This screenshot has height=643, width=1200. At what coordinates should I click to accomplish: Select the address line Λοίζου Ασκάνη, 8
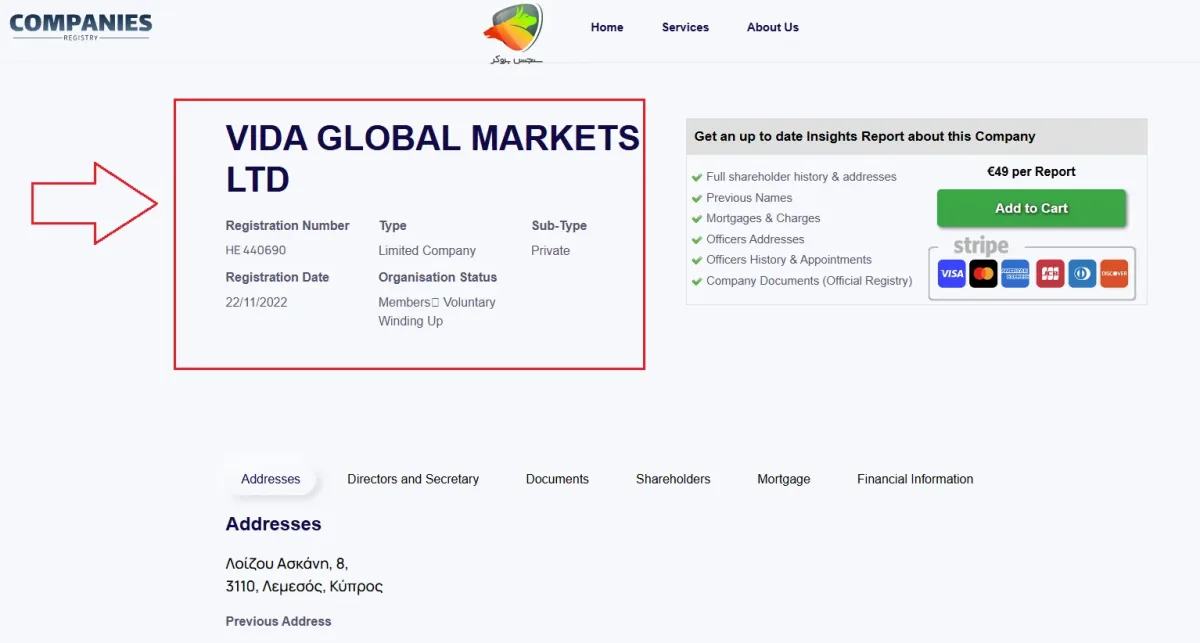(x=287, y=564)
